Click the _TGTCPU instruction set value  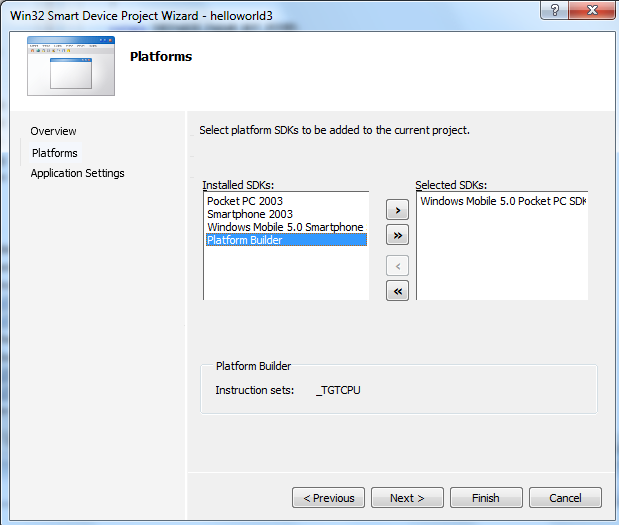[338, 390]
